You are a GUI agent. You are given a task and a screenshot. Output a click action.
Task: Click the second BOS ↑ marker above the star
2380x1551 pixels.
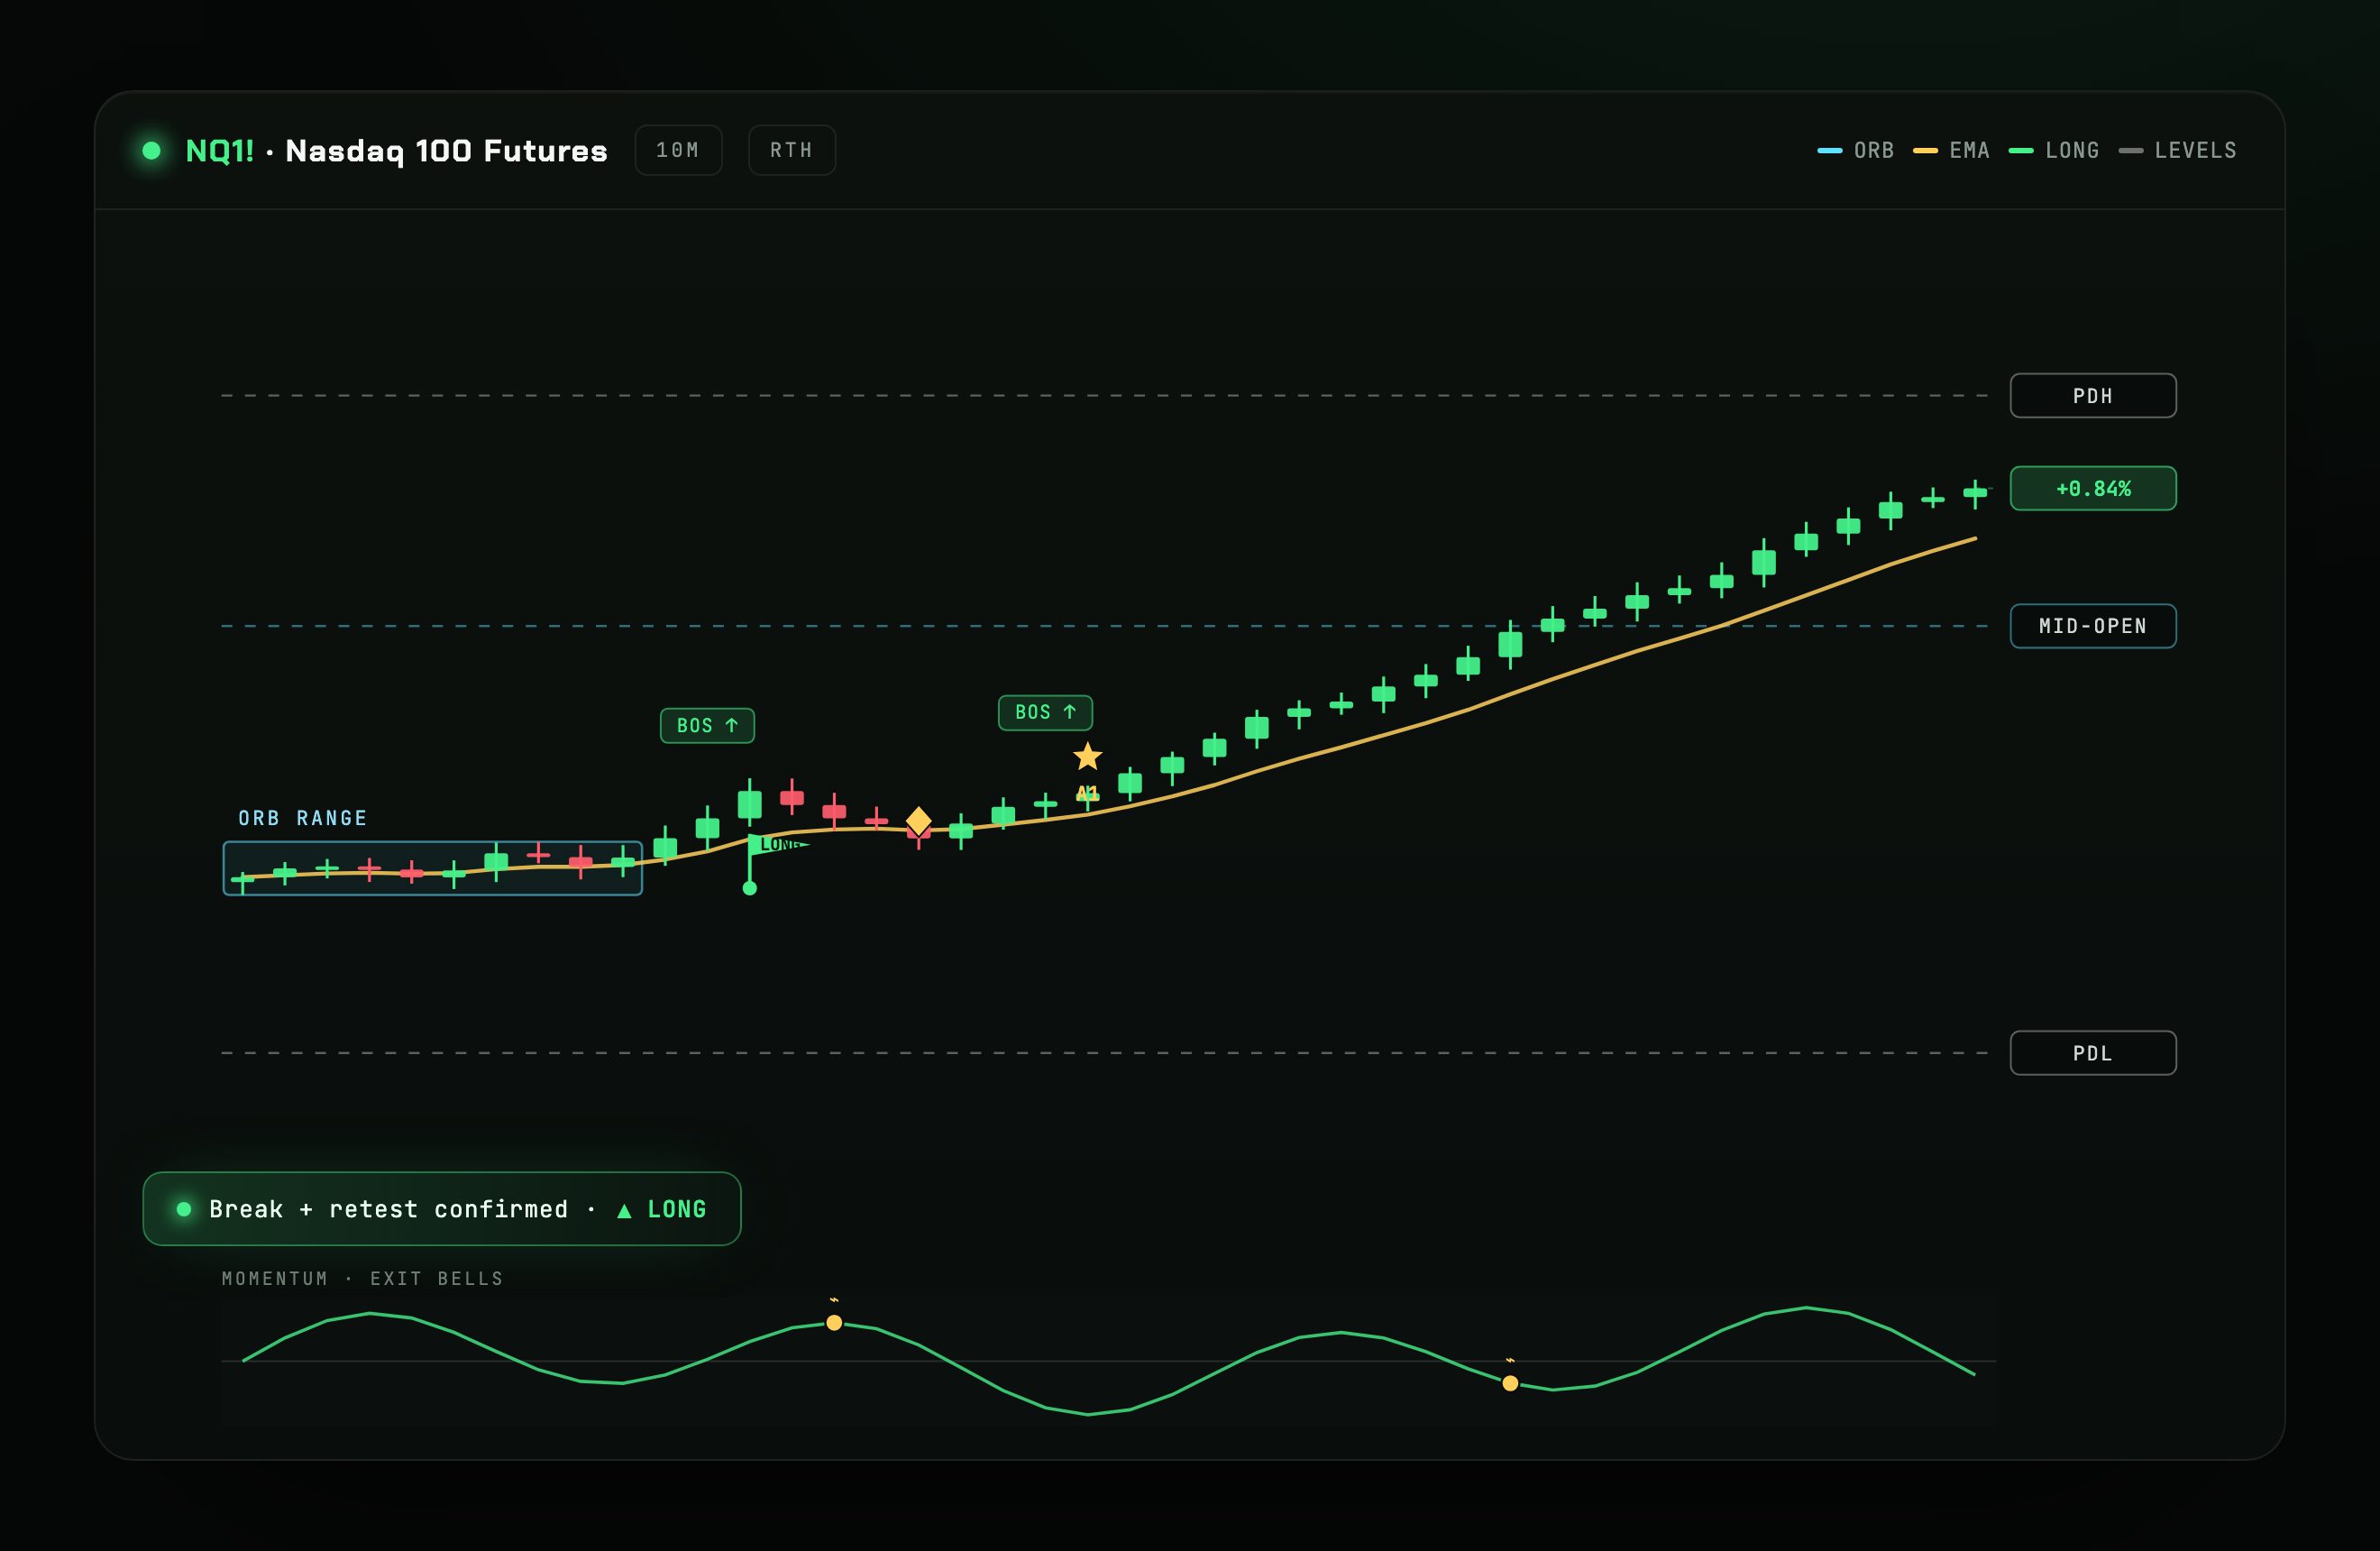[1045, 713]
